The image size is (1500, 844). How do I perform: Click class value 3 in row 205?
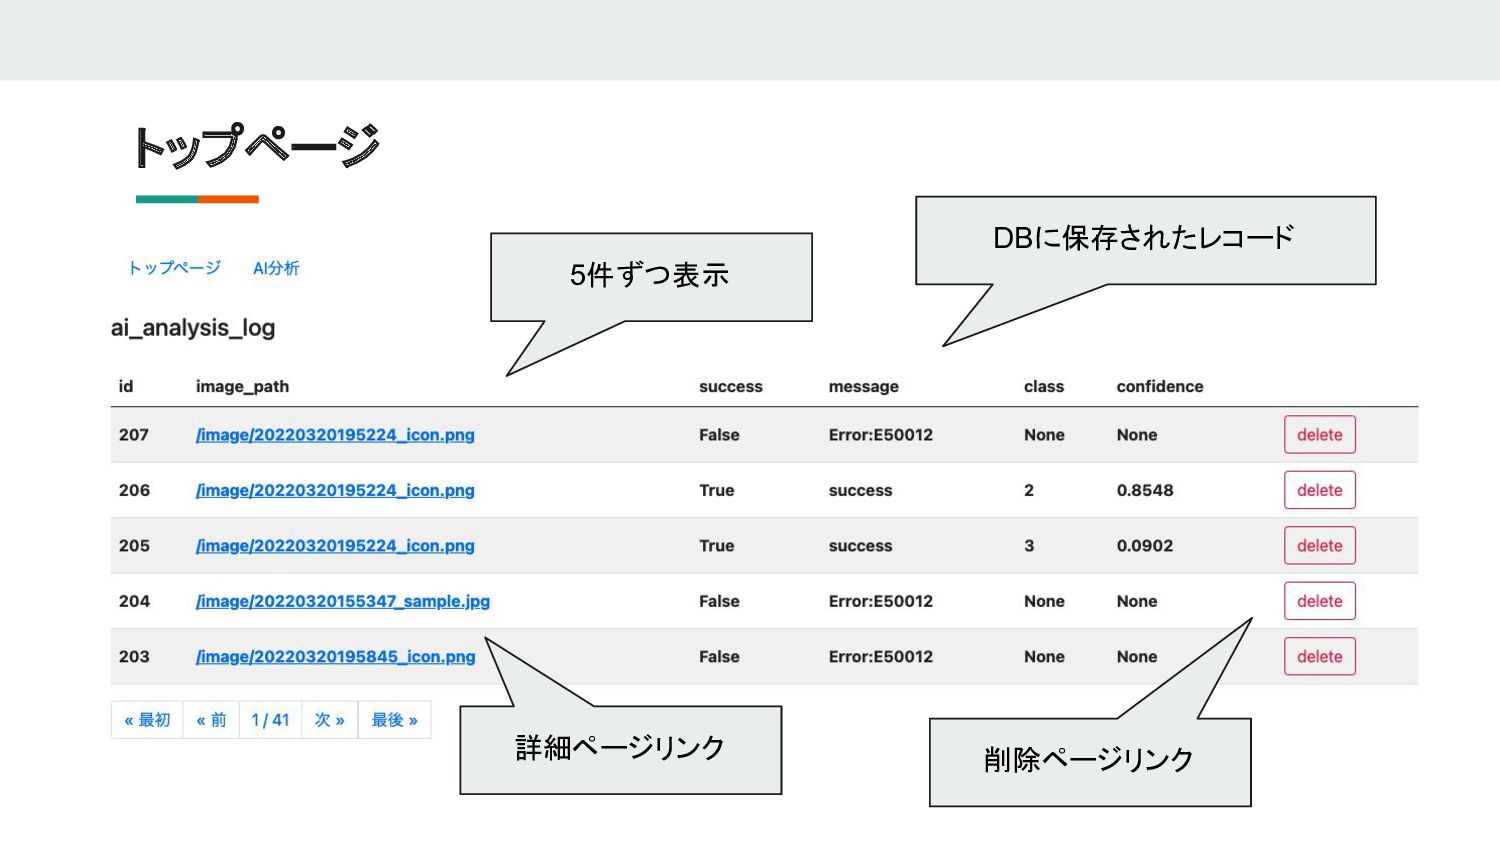(x=1029, y=546)
